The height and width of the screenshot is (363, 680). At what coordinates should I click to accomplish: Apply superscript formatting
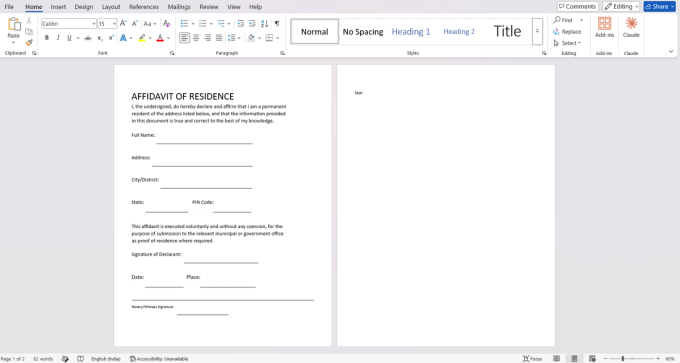coord(111,38)
